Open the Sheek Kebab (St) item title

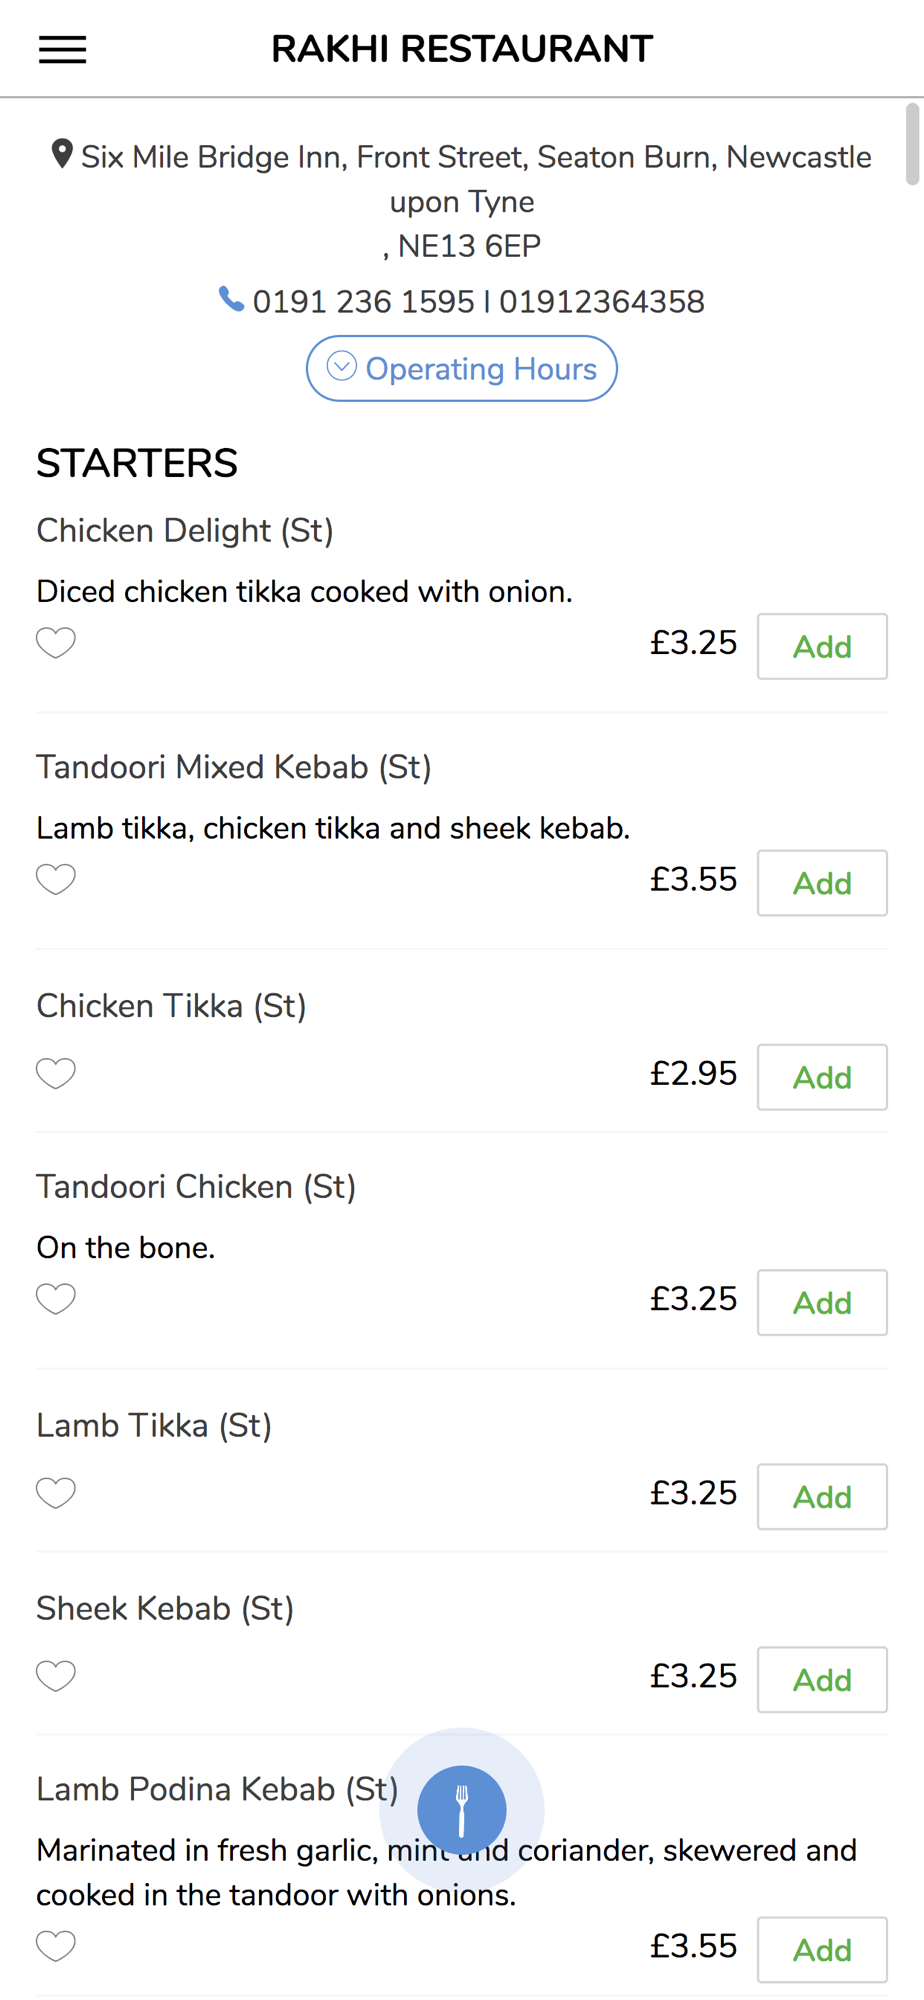click(x=165, y=1608)
